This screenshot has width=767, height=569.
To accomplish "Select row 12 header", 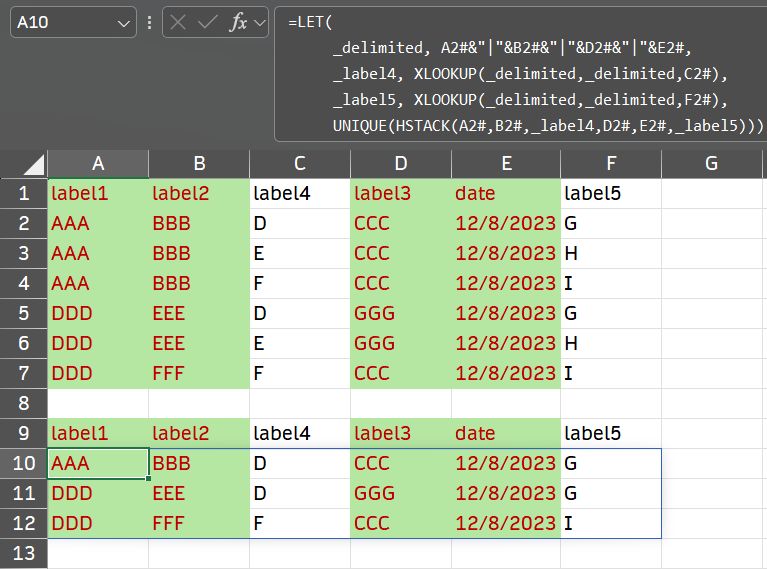I will pyautogui.click(x=23, y=523).
